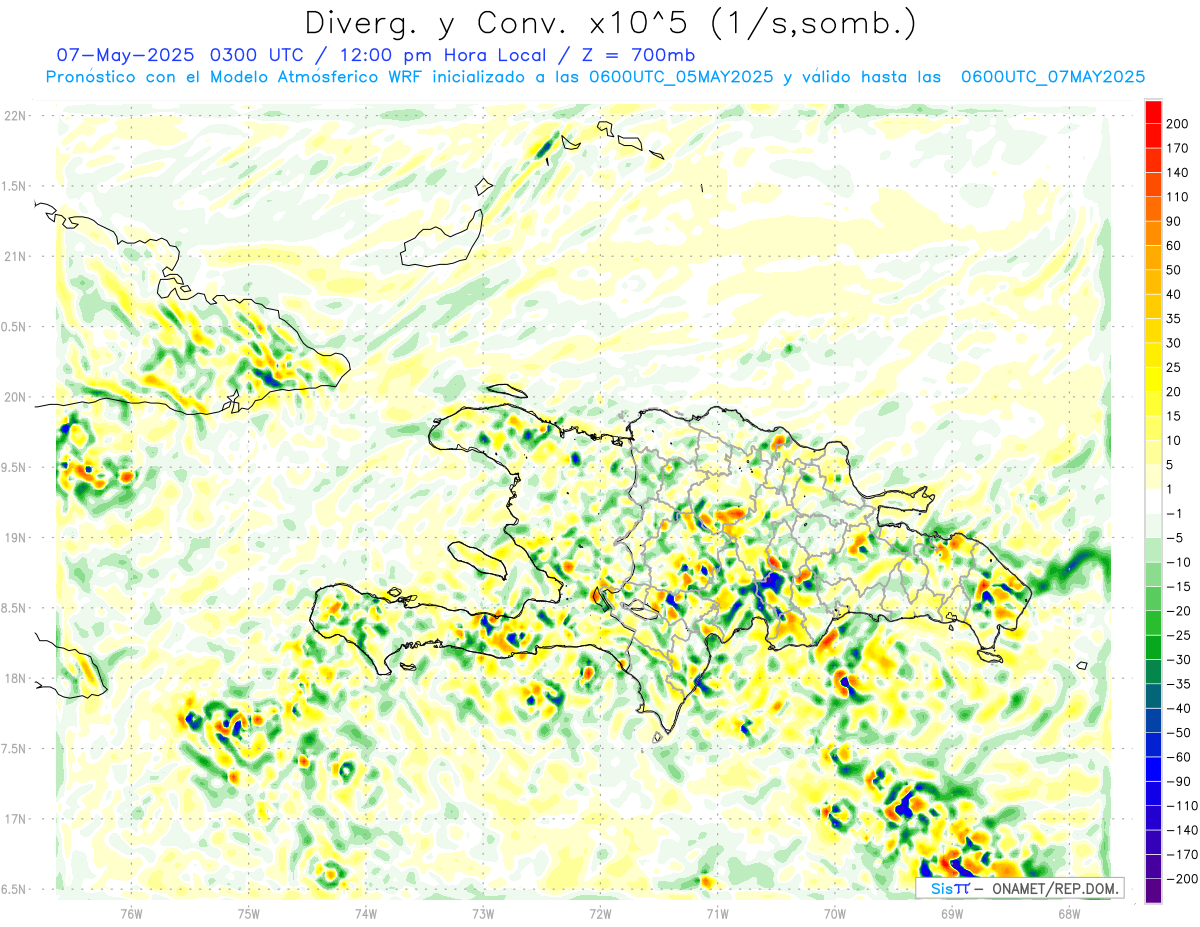Click the positive '1' color scale value
The height and width of the screenshot is (927, 1200).
1171,489
